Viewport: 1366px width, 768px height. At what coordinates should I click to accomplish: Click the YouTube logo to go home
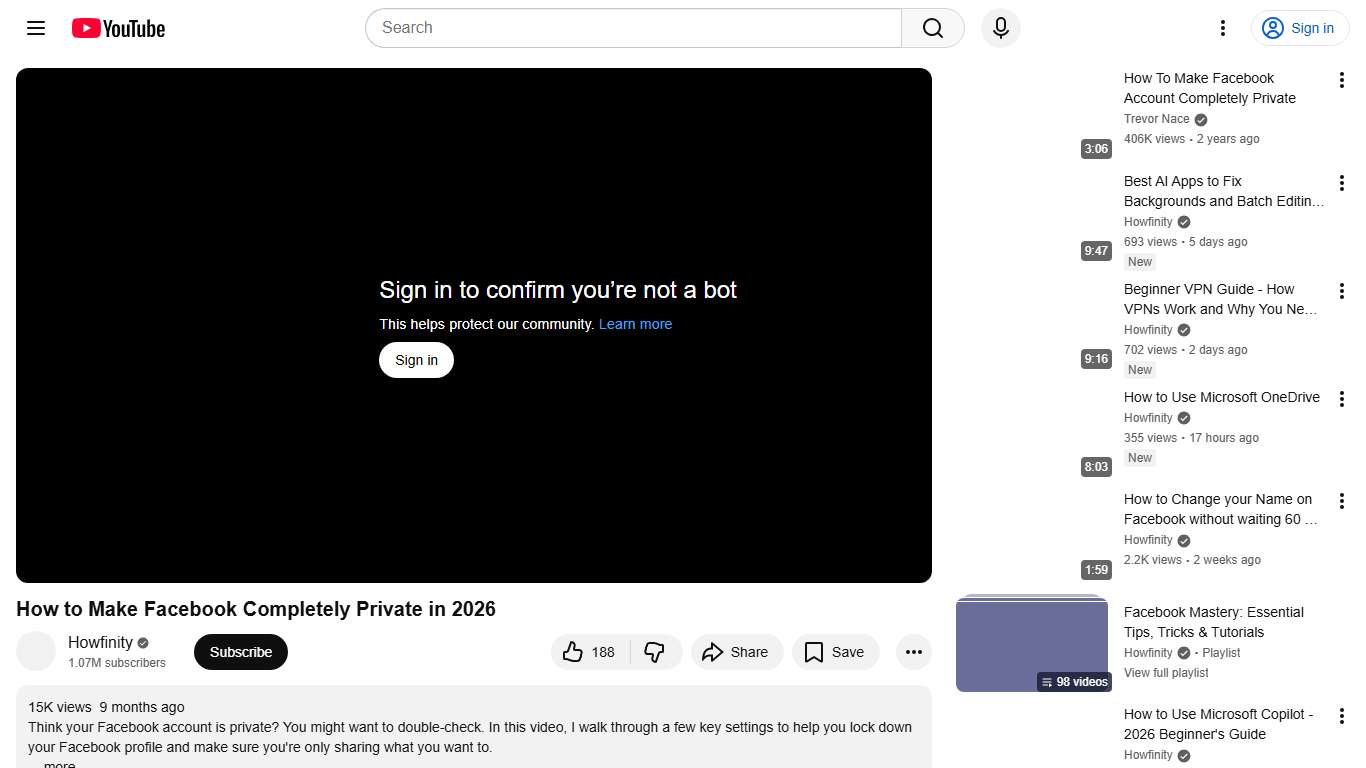tap(117, 28)
